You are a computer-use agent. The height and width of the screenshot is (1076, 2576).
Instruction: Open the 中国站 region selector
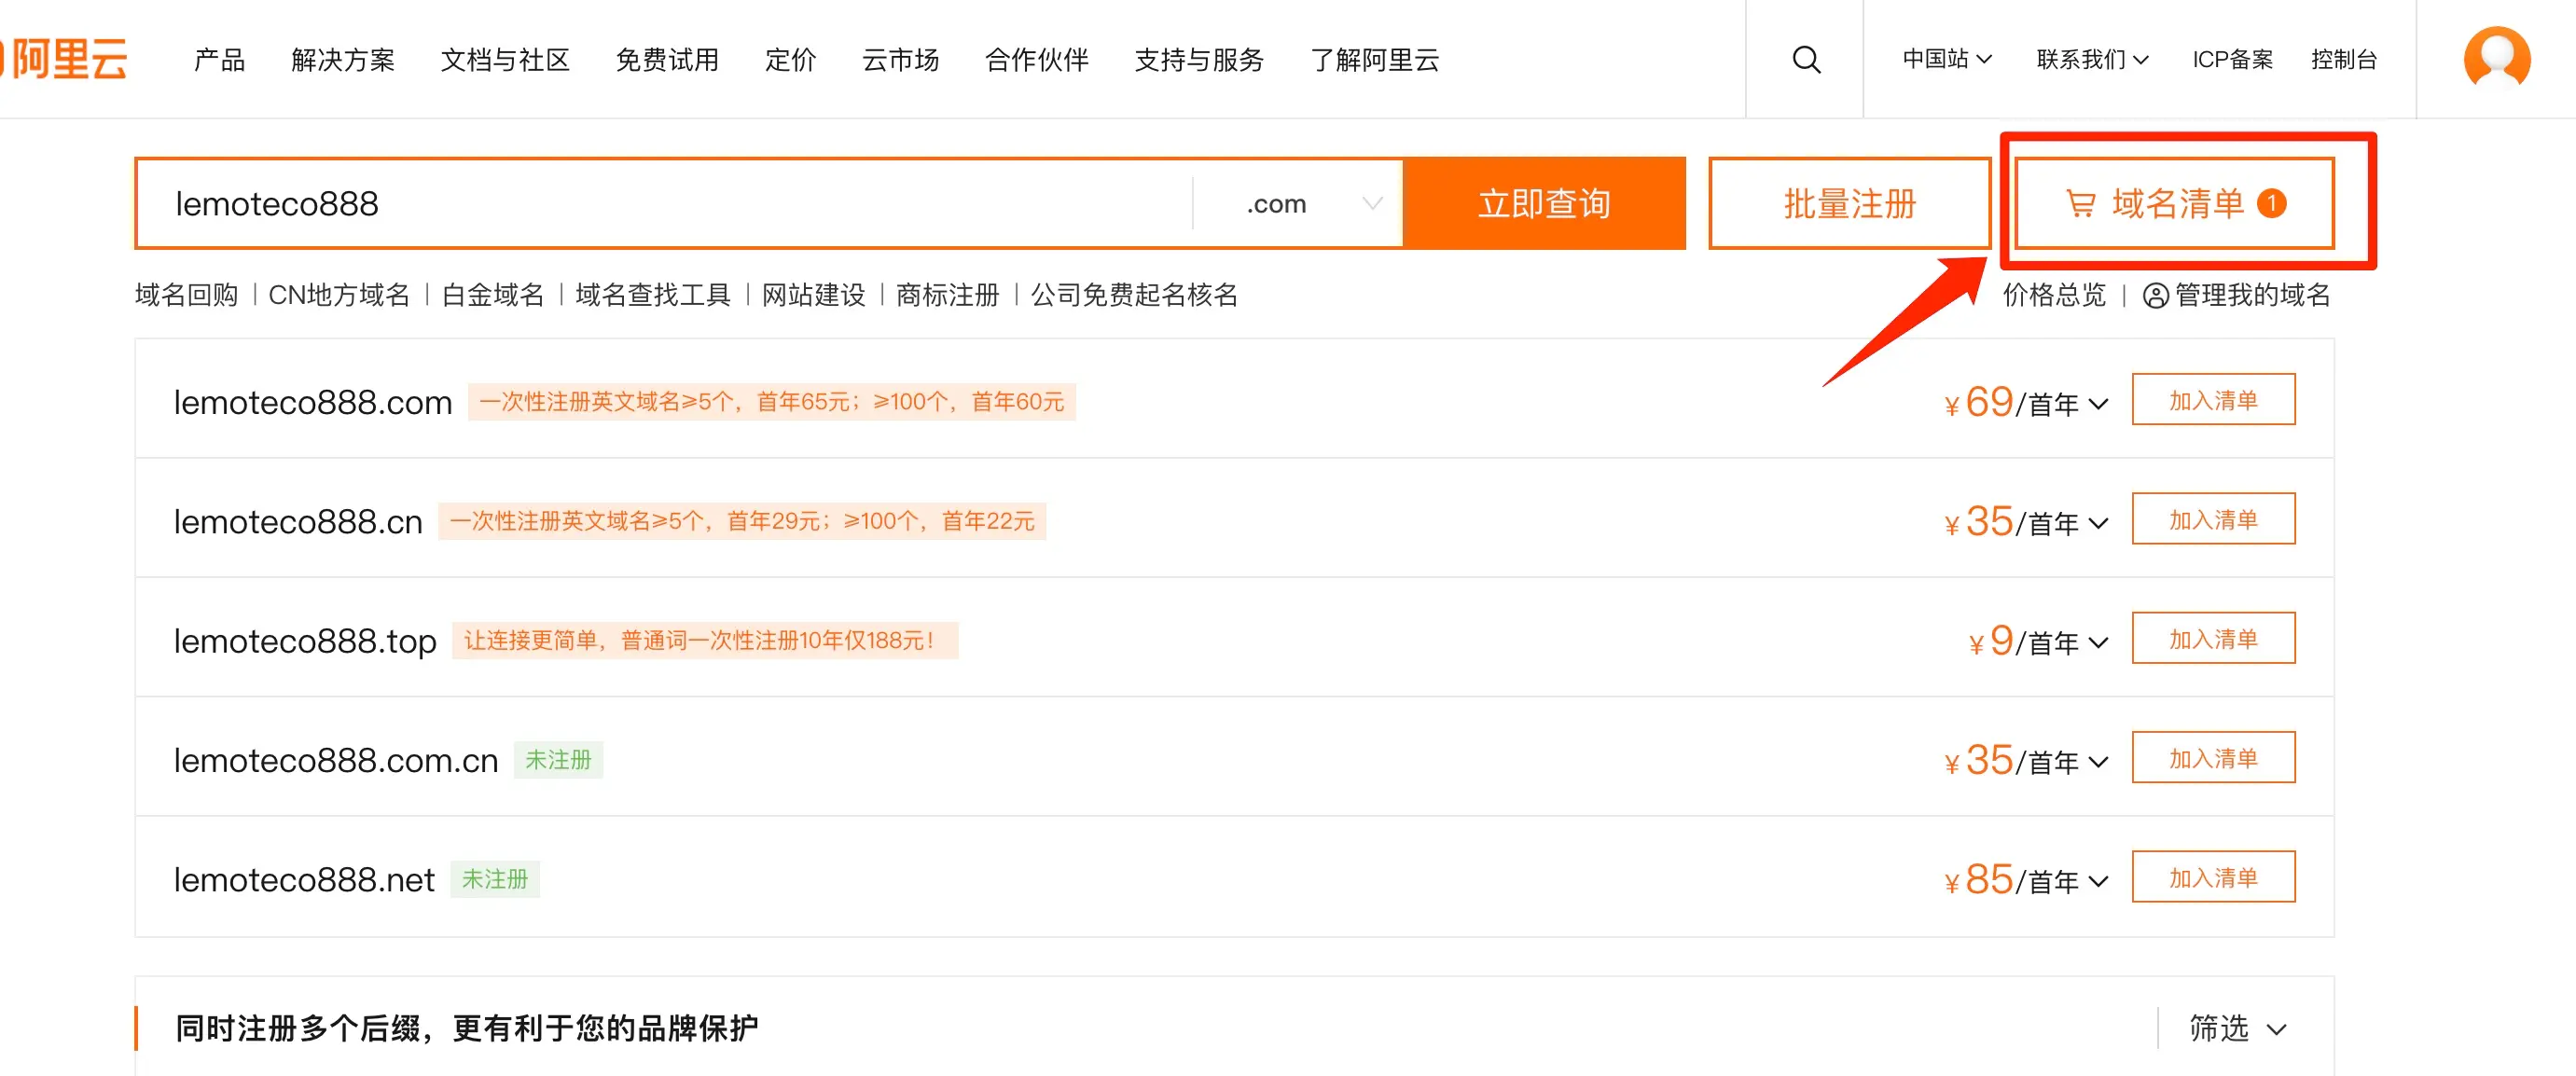click(1946, 60)
